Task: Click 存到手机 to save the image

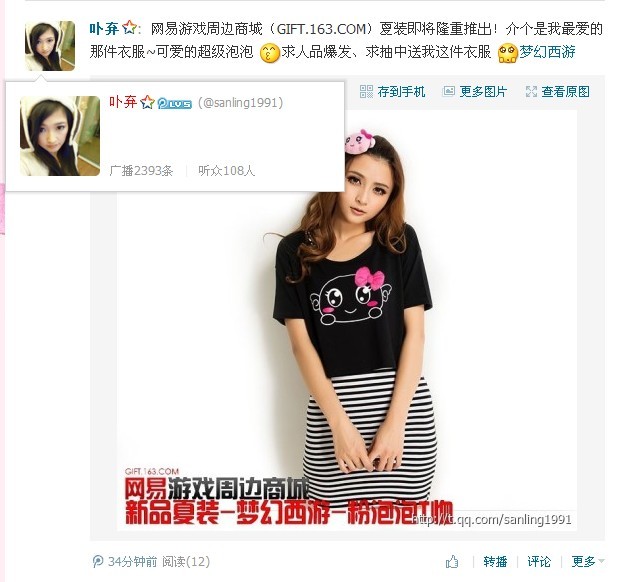Action: coord(401,92)
